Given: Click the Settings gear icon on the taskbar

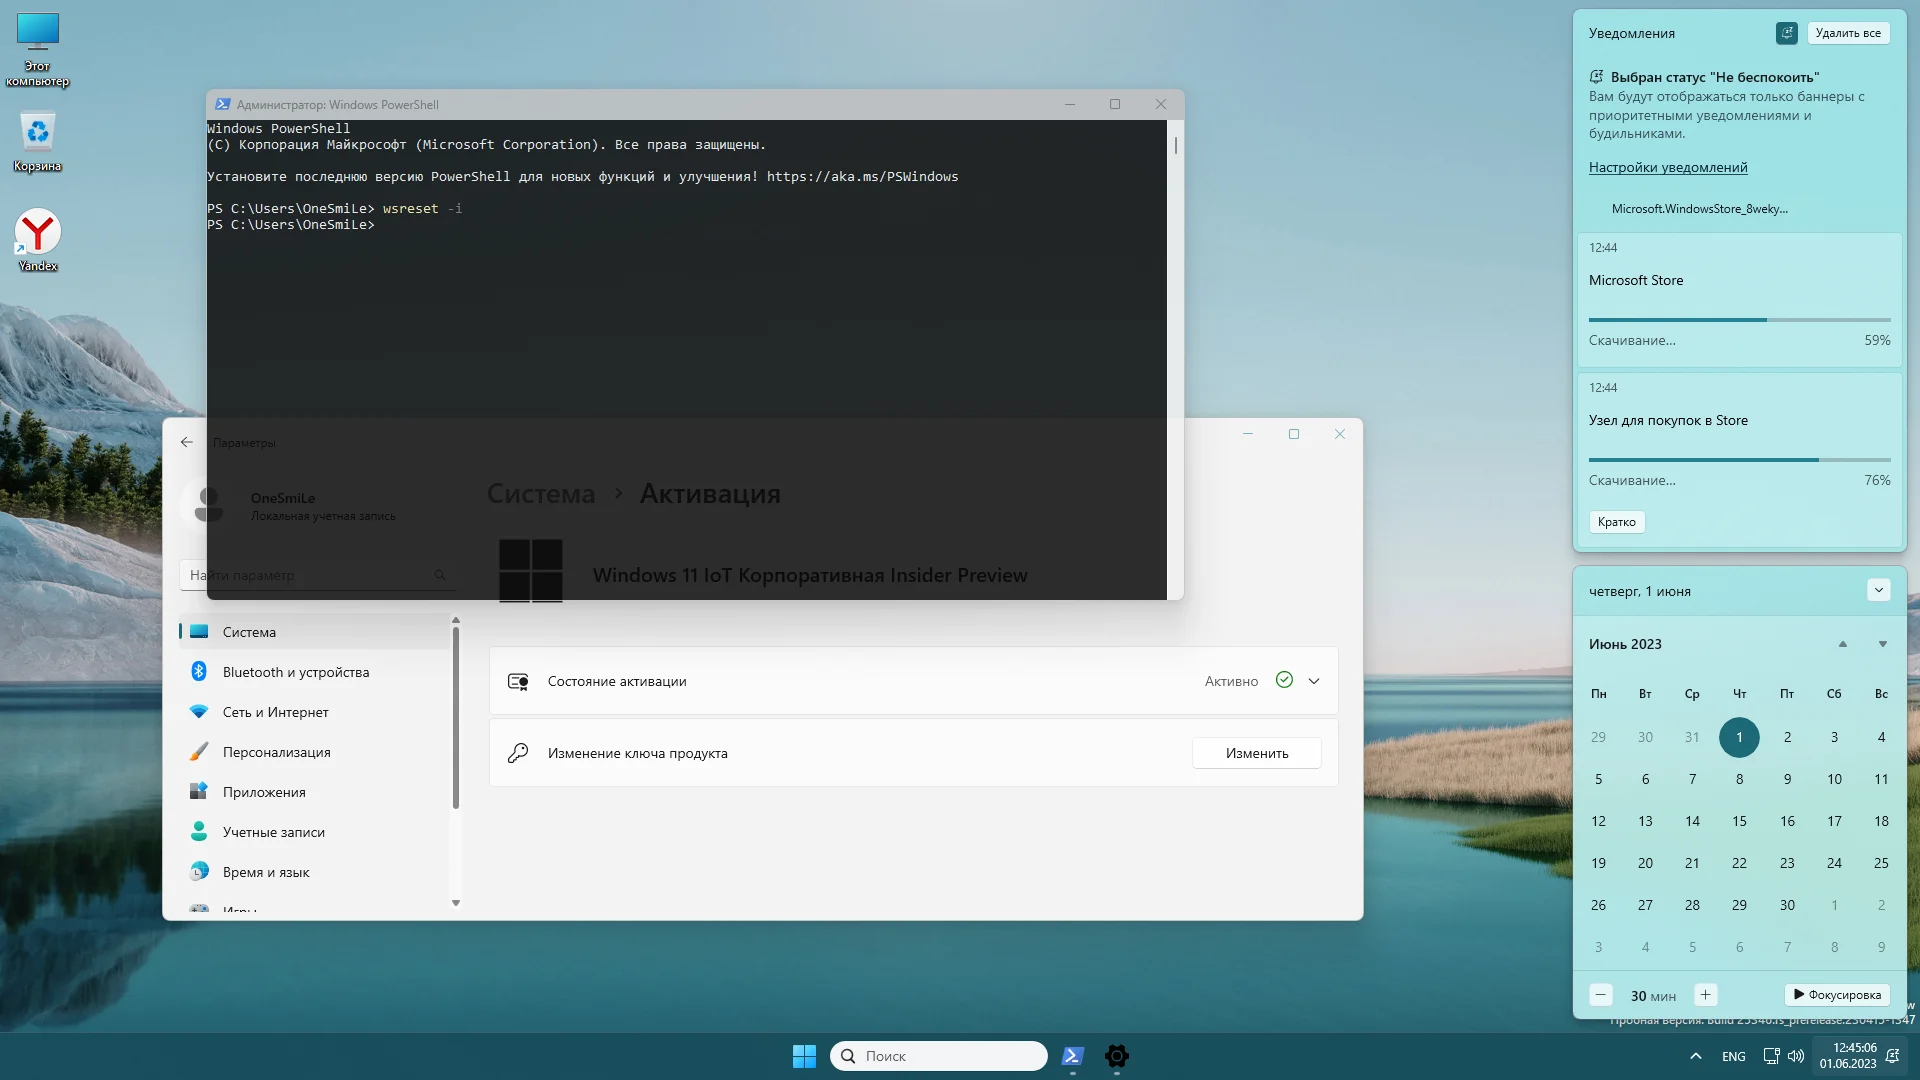Looking at the screenshot, I should tap(1116, 1056).
